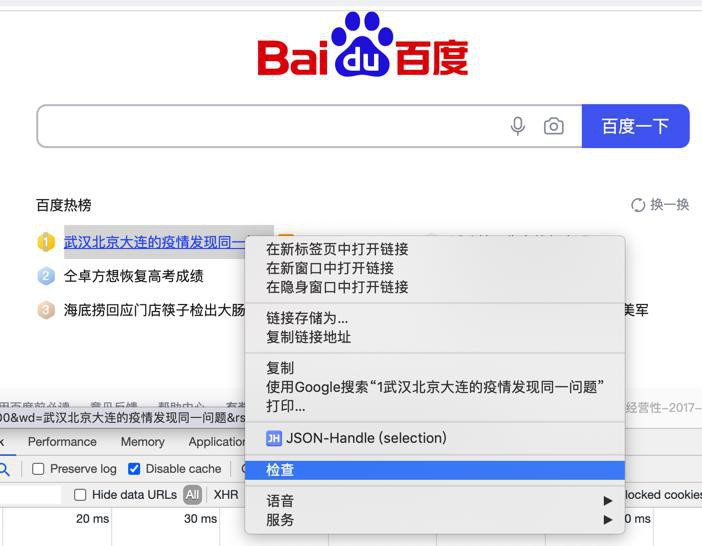Toggle the Preserve log checkbox

tap(39, 469)
